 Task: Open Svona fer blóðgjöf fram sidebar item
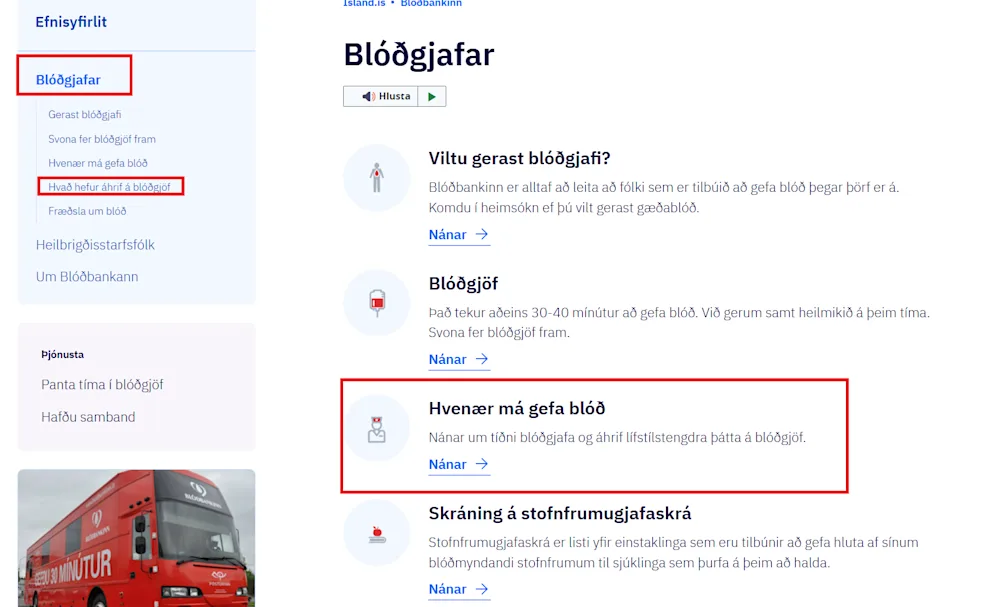point(102,139)
